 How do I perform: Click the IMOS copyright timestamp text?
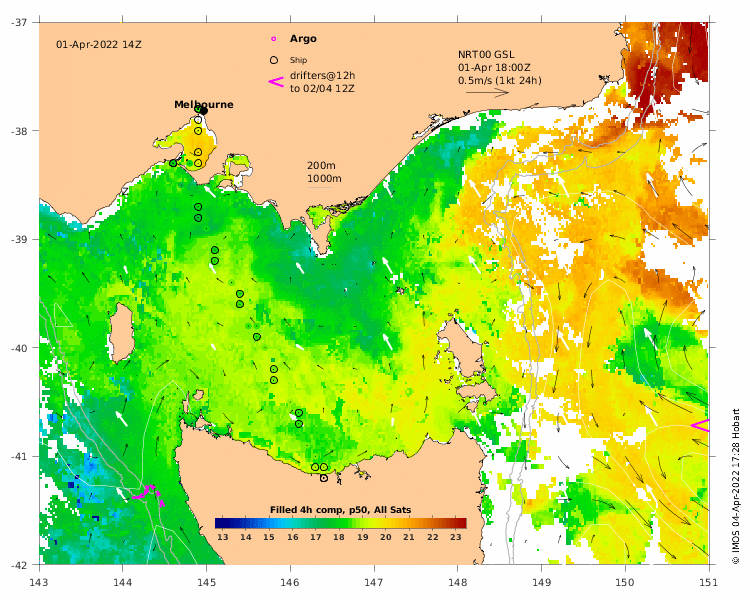(736, 486)
